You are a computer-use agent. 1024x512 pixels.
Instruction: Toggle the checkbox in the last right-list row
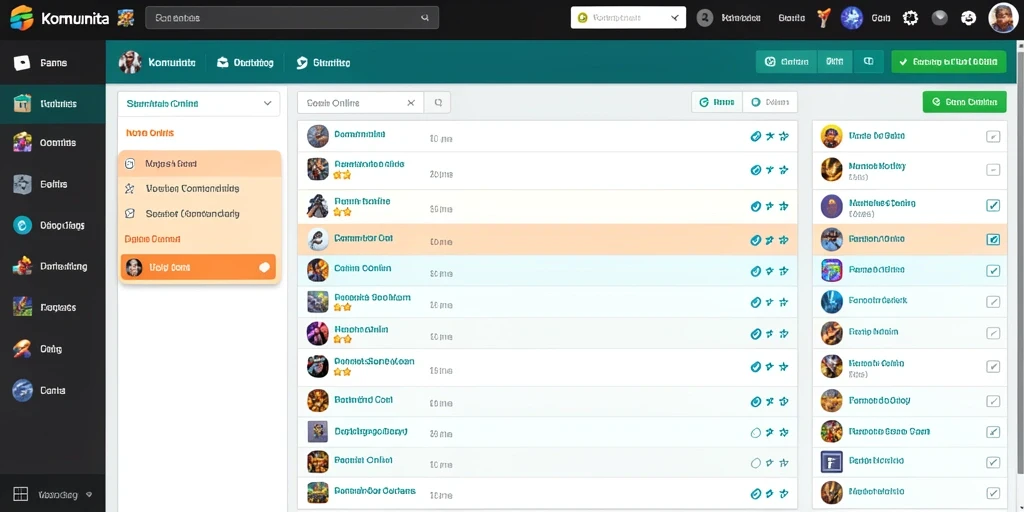993,492
